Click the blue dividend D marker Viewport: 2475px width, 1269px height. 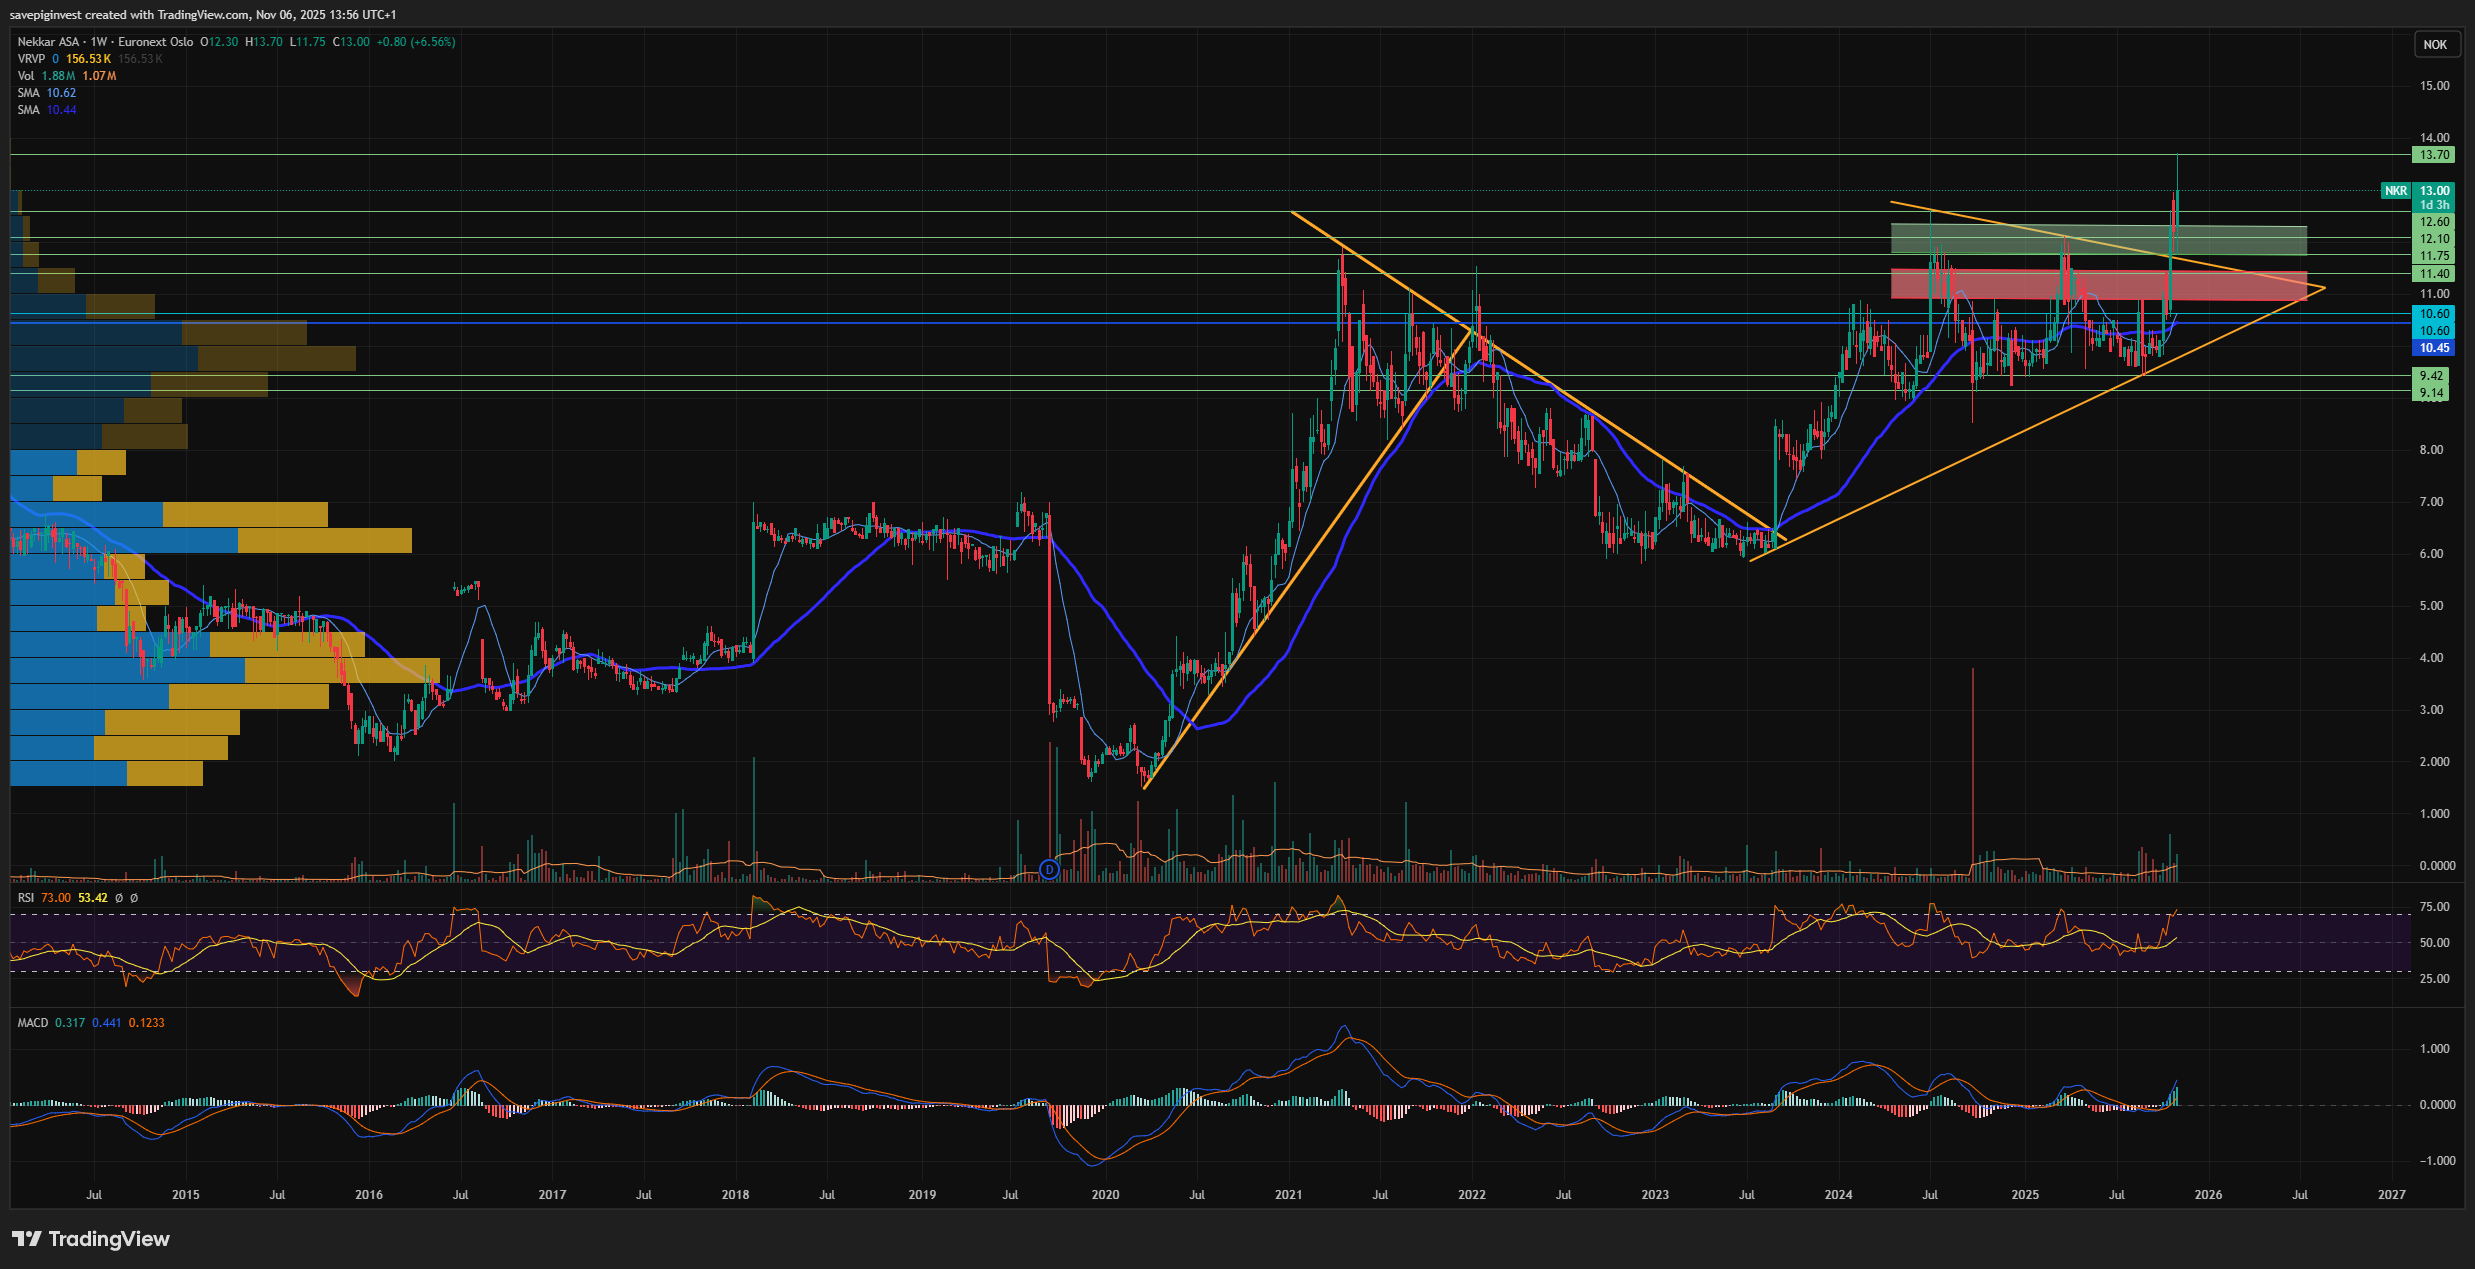click(1049, 869)
